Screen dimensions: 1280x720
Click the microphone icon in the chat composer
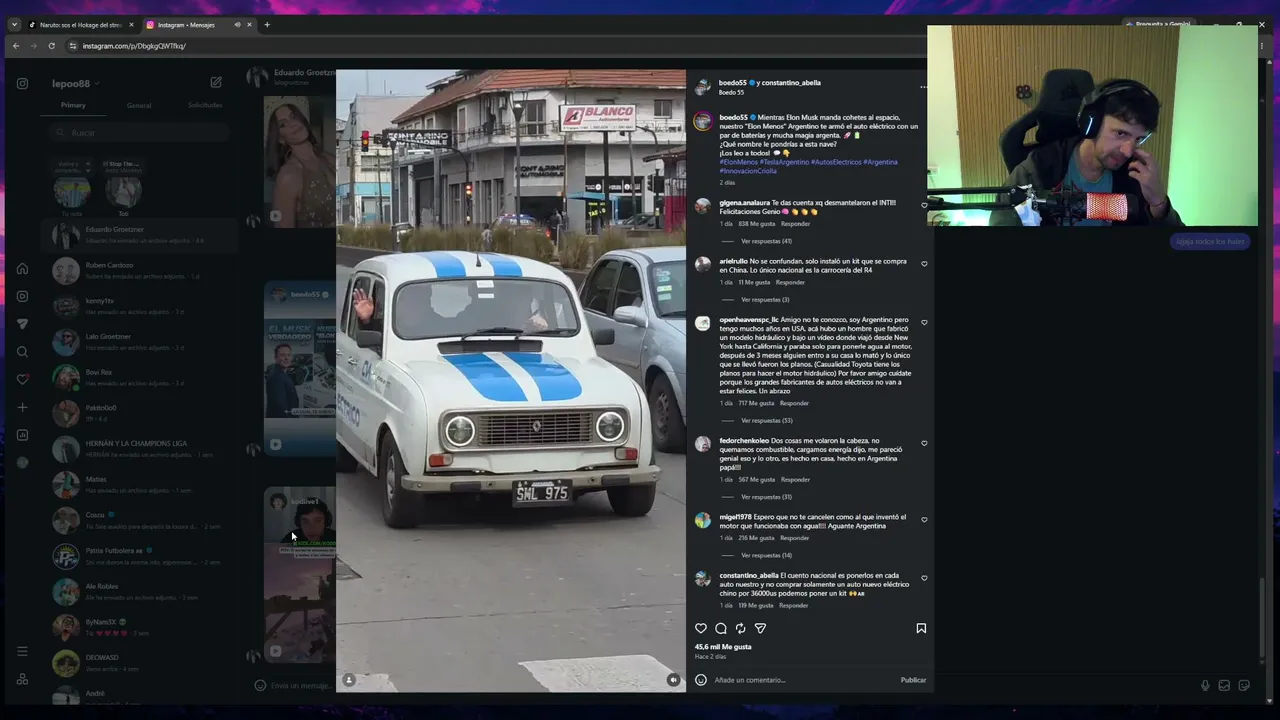1205,685
